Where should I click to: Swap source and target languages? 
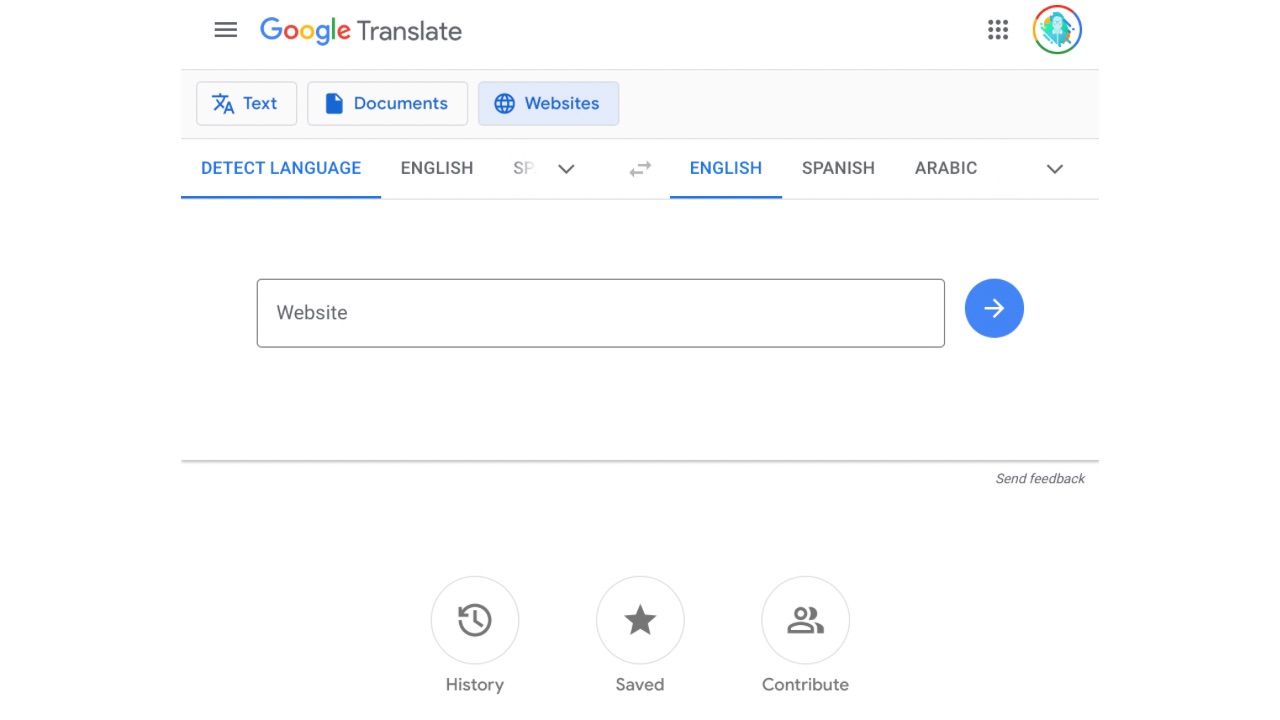click(x=640, y=169)
